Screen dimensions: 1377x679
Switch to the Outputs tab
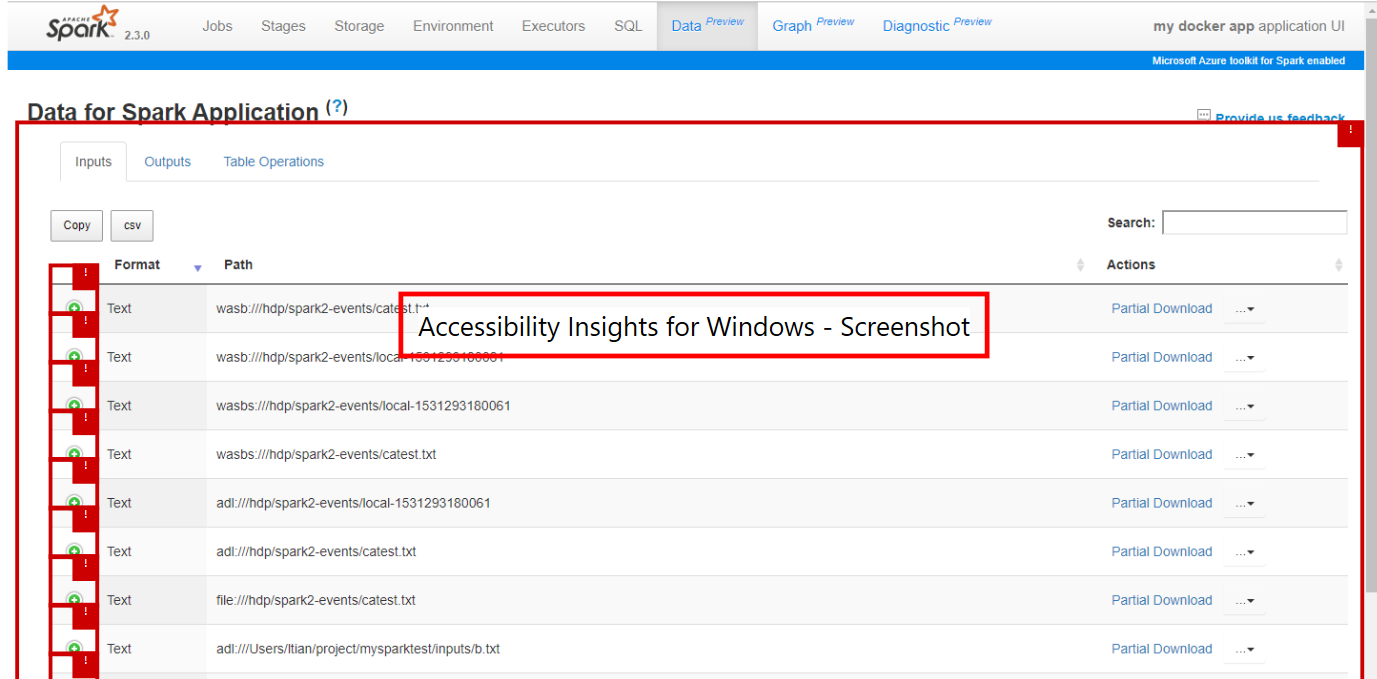pyautogui.click(x=167, y=161)
